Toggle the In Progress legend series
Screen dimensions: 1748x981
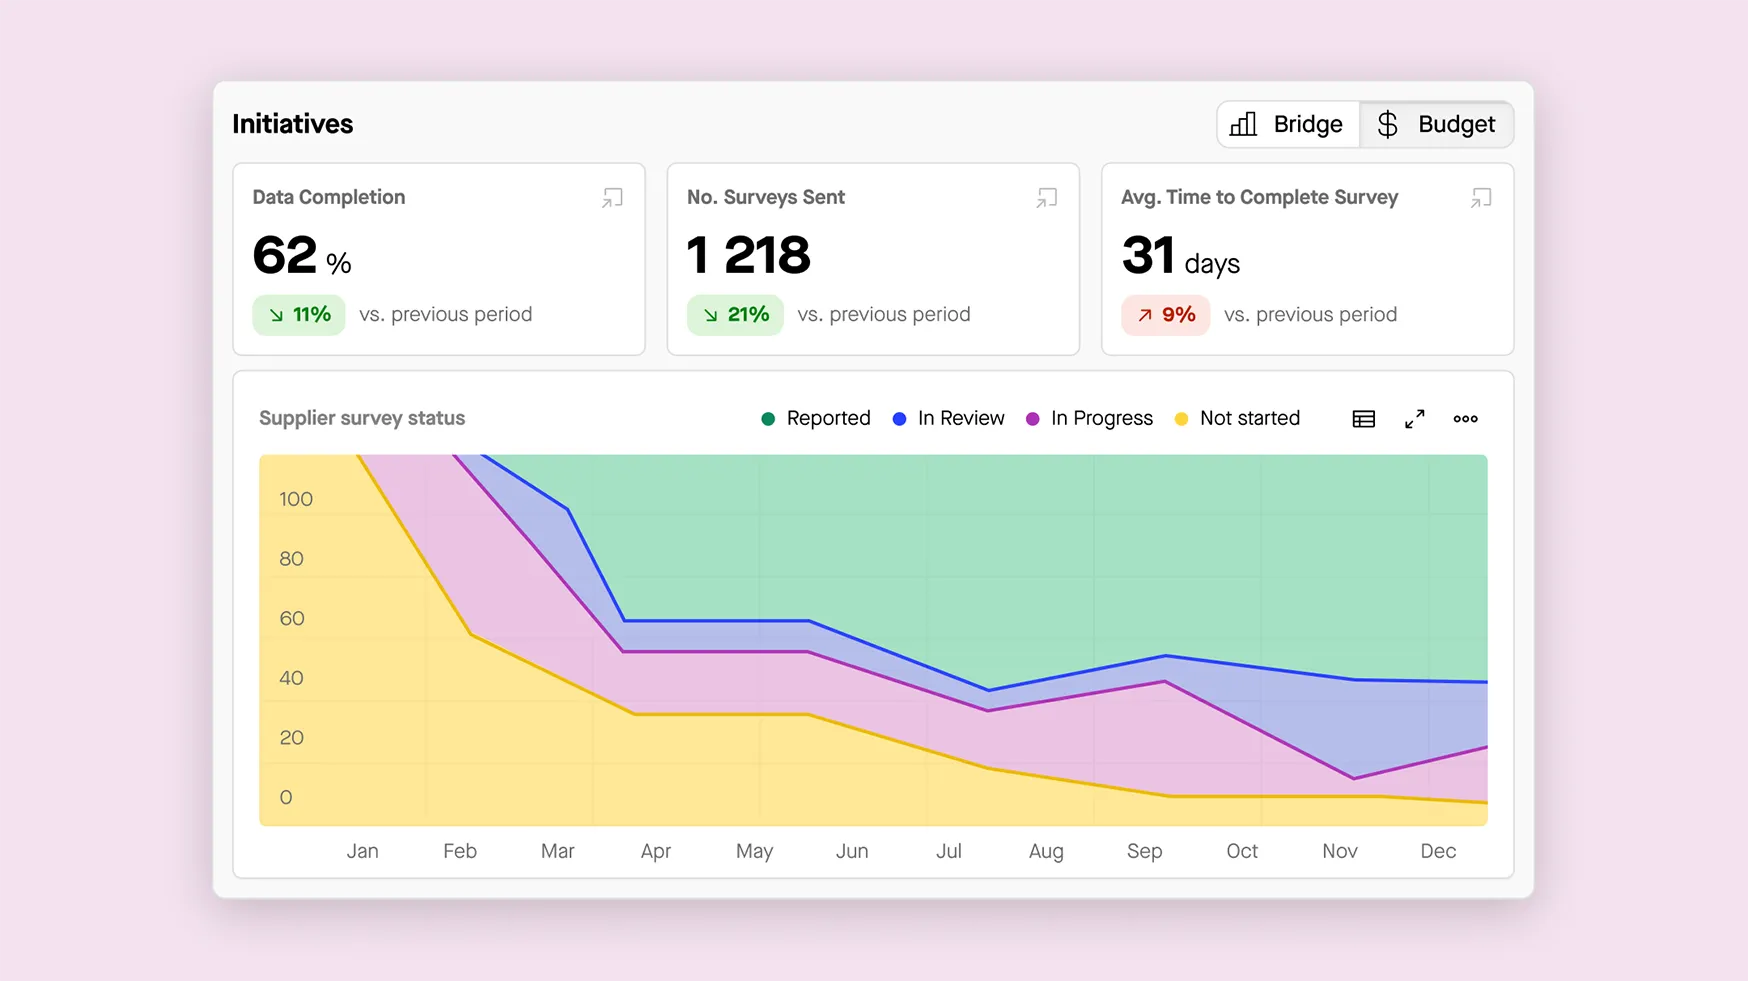1089,418
